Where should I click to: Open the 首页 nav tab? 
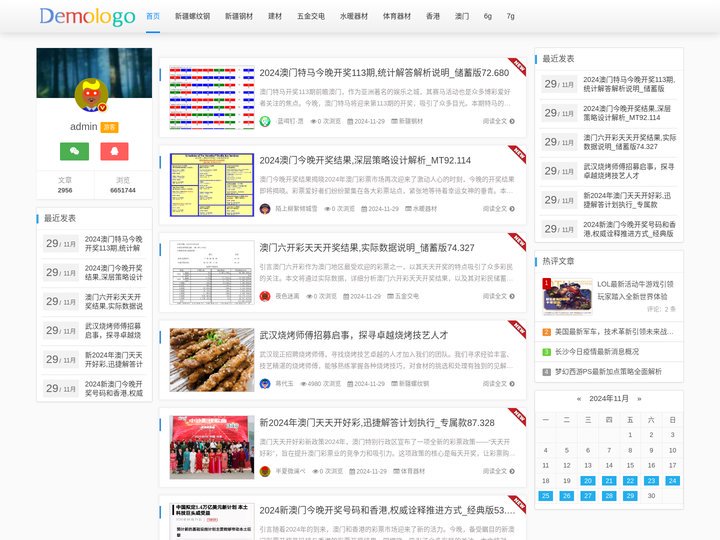pyautogui.click(x=153, y=16)
